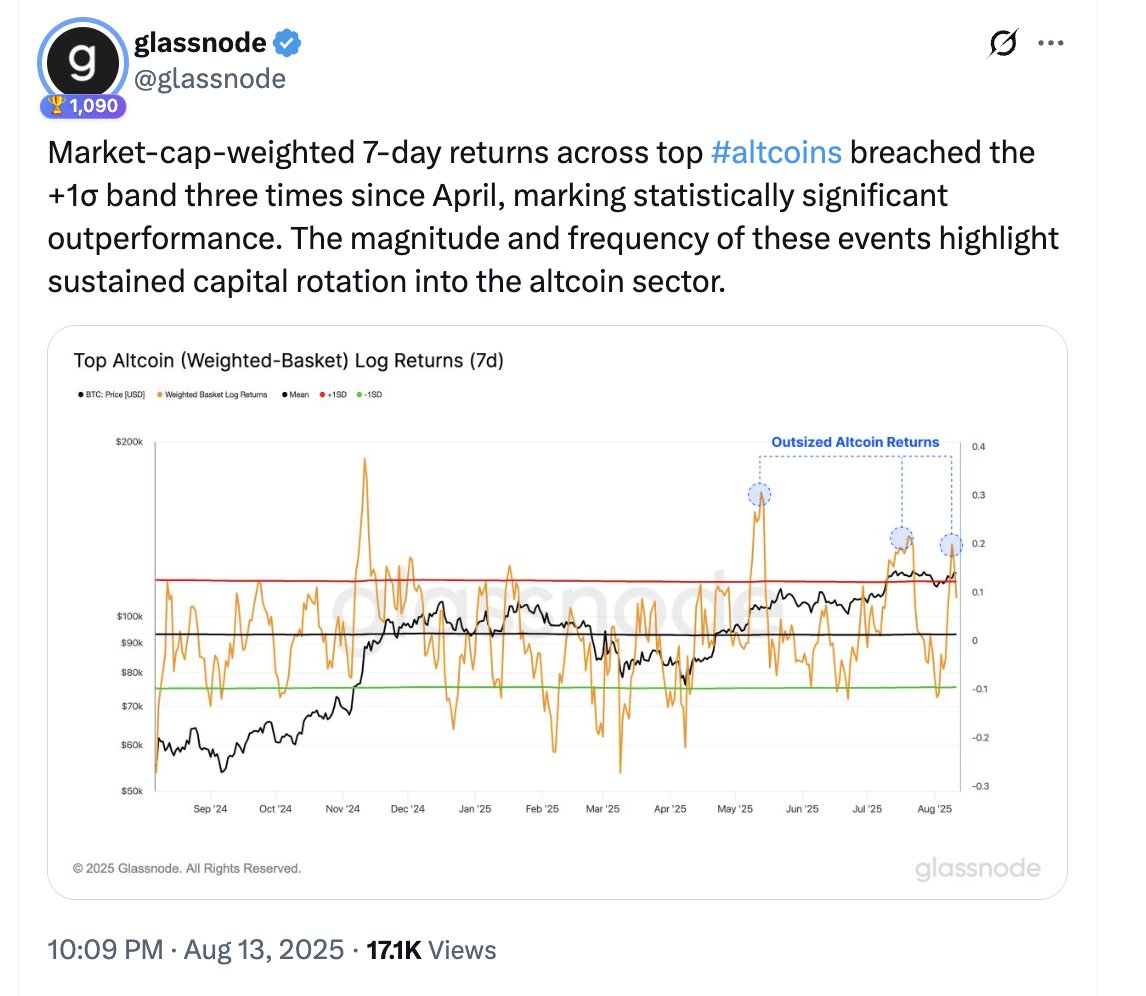1146x996 pixels.
Task: Click the May '25 highlighted peak circle
Action: coord(759,495)
